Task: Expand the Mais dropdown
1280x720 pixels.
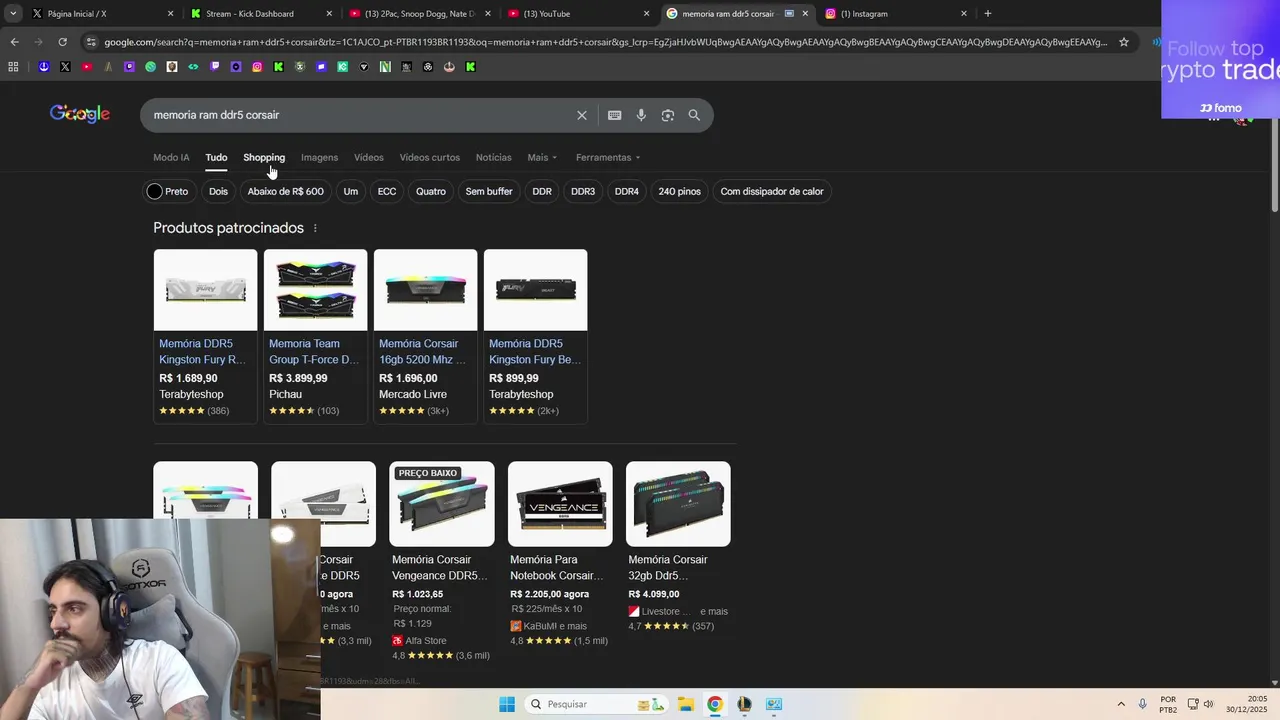Action: click(x=542, y=157)
